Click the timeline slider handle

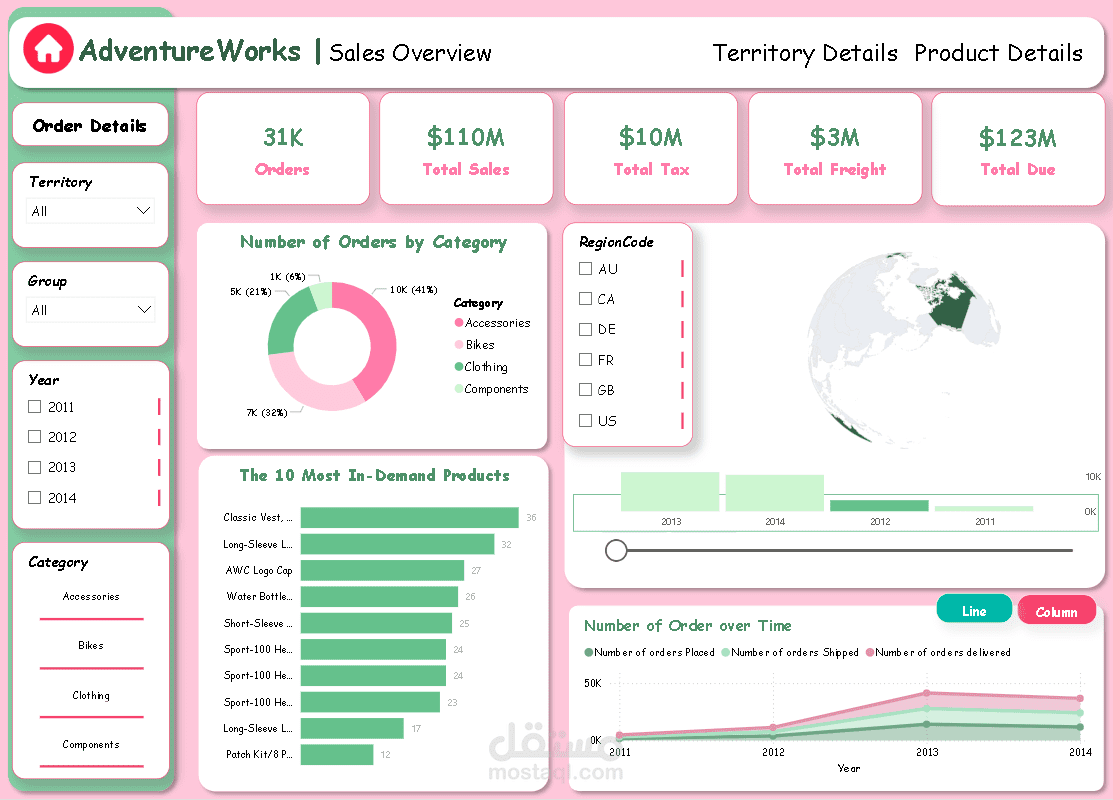616,550
